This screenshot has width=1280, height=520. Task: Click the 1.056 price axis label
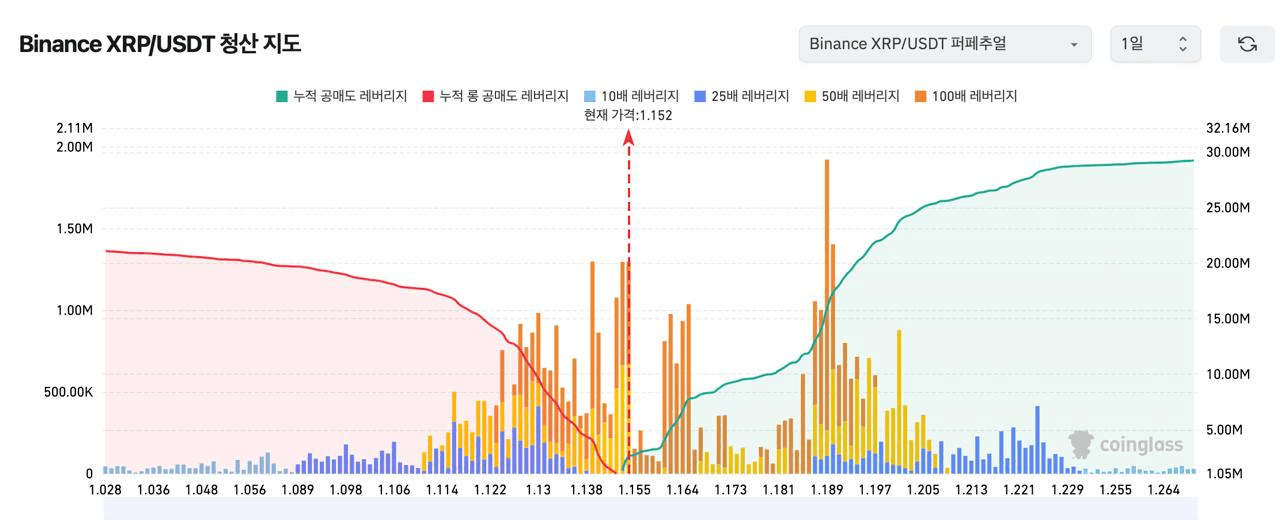249,490
